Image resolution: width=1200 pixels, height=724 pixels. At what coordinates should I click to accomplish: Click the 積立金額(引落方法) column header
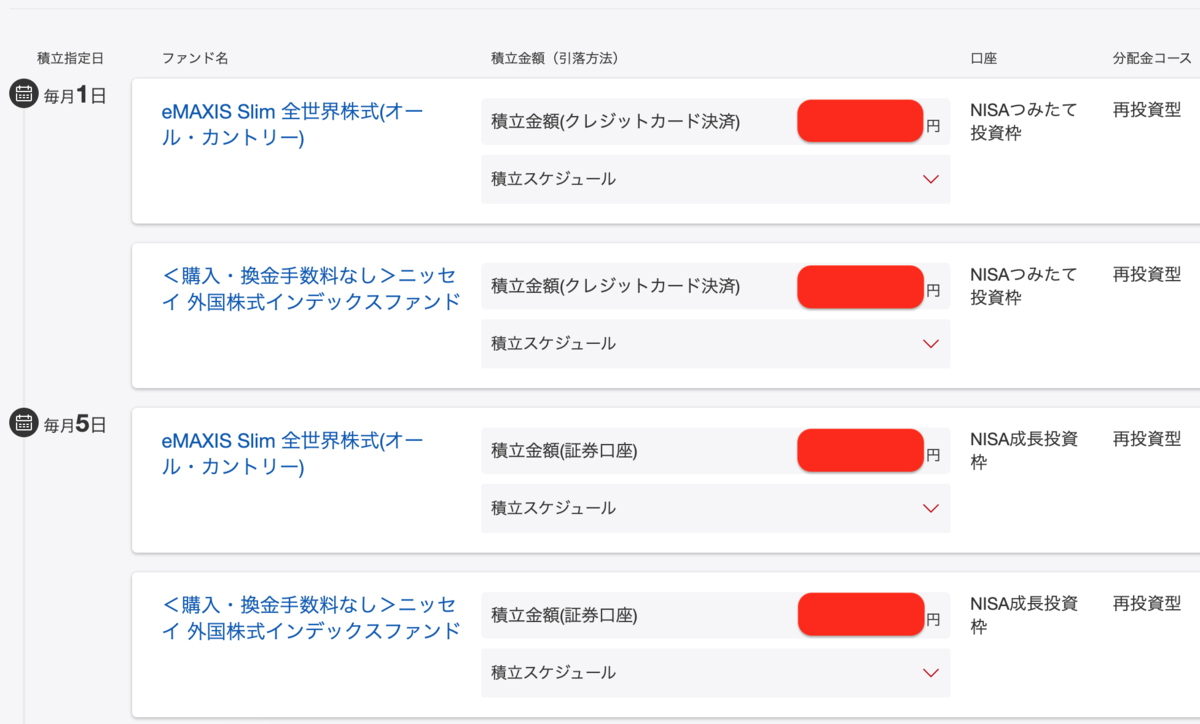(555, 58)
